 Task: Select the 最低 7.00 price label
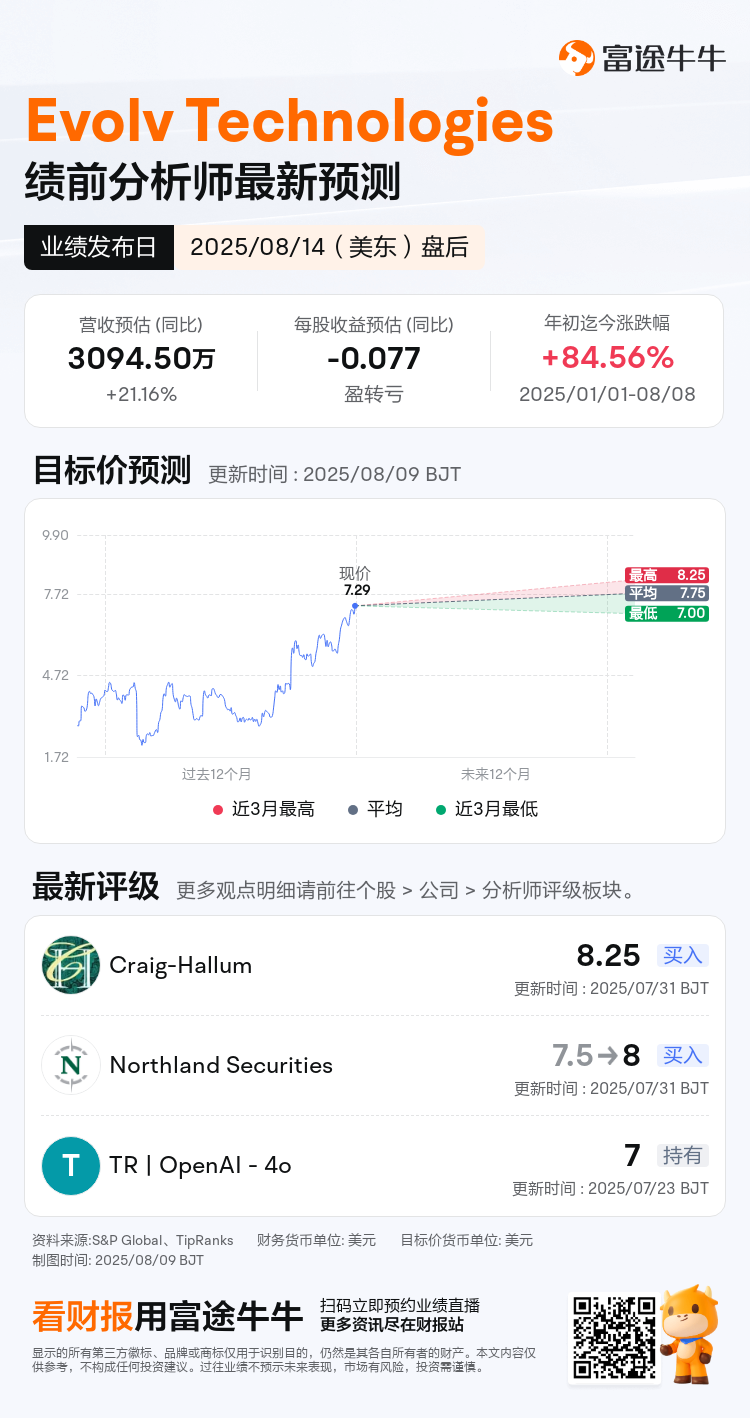pyautogui.click(x=666, y=613)
